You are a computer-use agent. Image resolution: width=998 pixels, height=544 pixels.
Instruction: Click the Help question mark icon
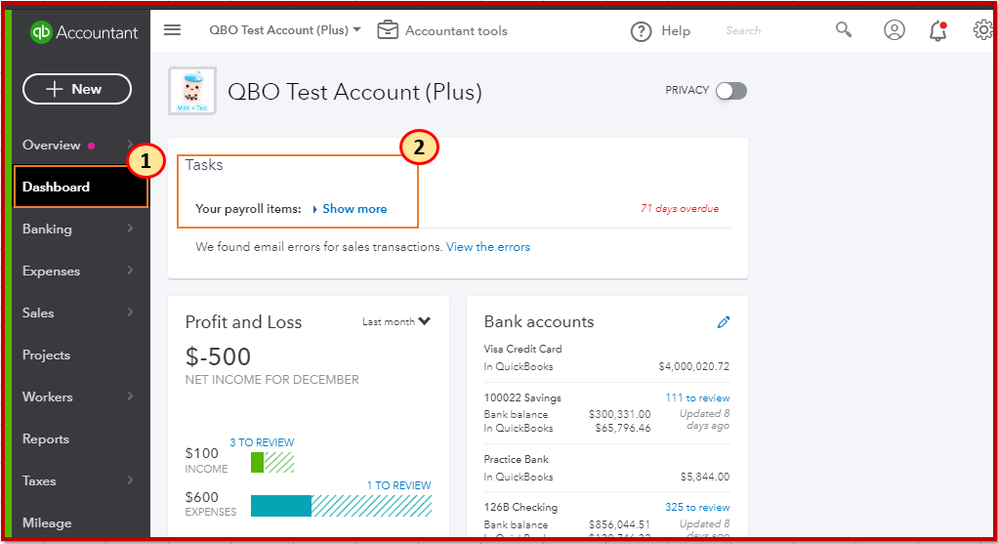[x=641, y=32]
